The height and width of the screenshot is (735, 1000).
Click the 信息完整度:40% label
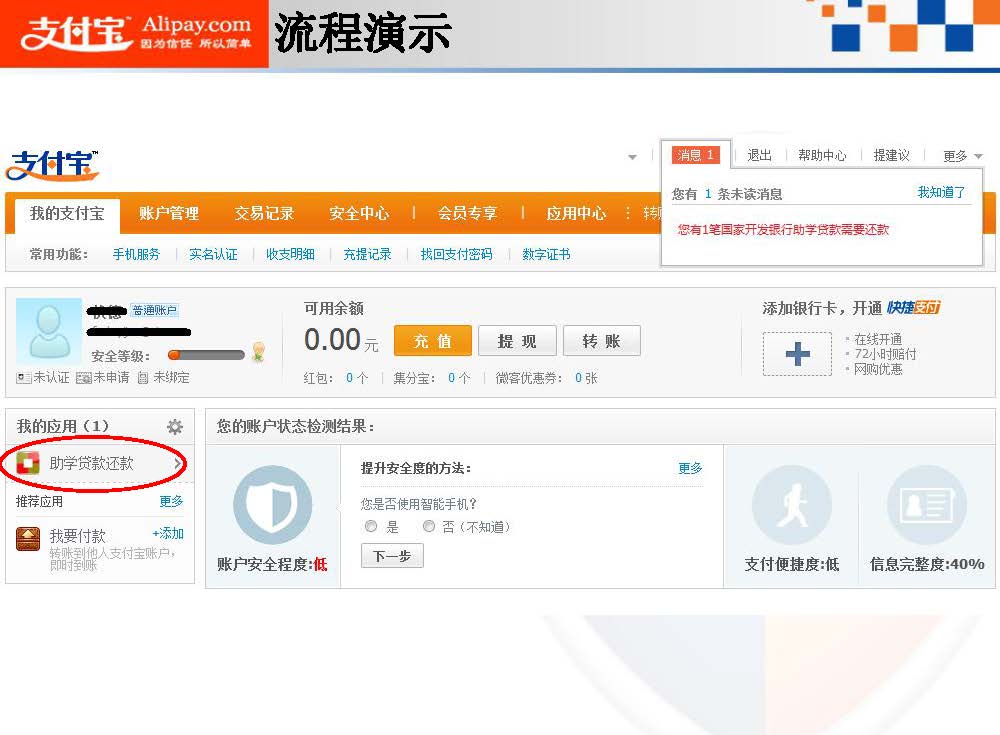click(927, 564)
